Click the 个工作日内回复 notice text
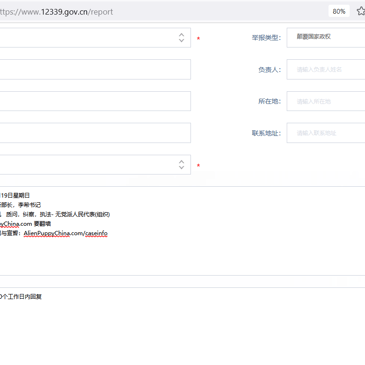The image size is (365, 365). coord(21,297)
